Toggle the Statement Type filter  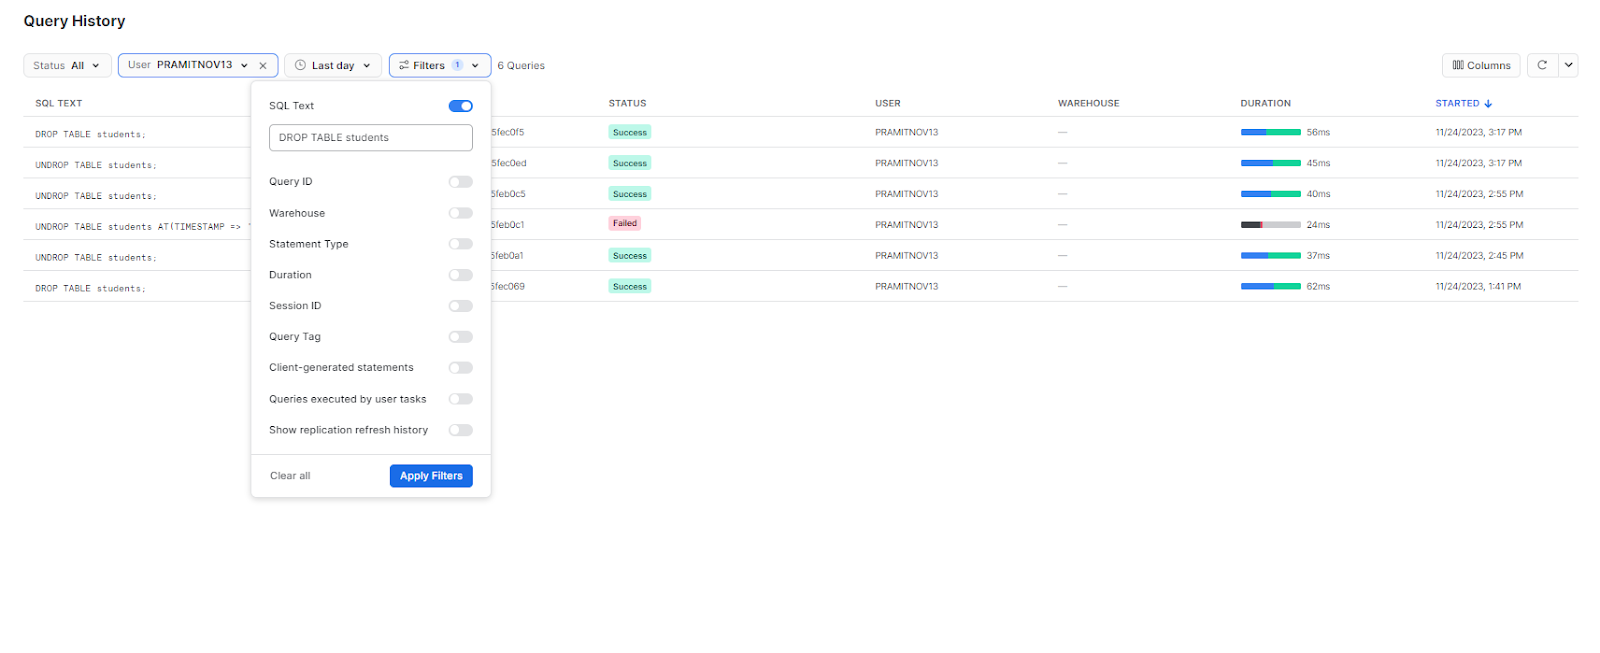[460, 244]
